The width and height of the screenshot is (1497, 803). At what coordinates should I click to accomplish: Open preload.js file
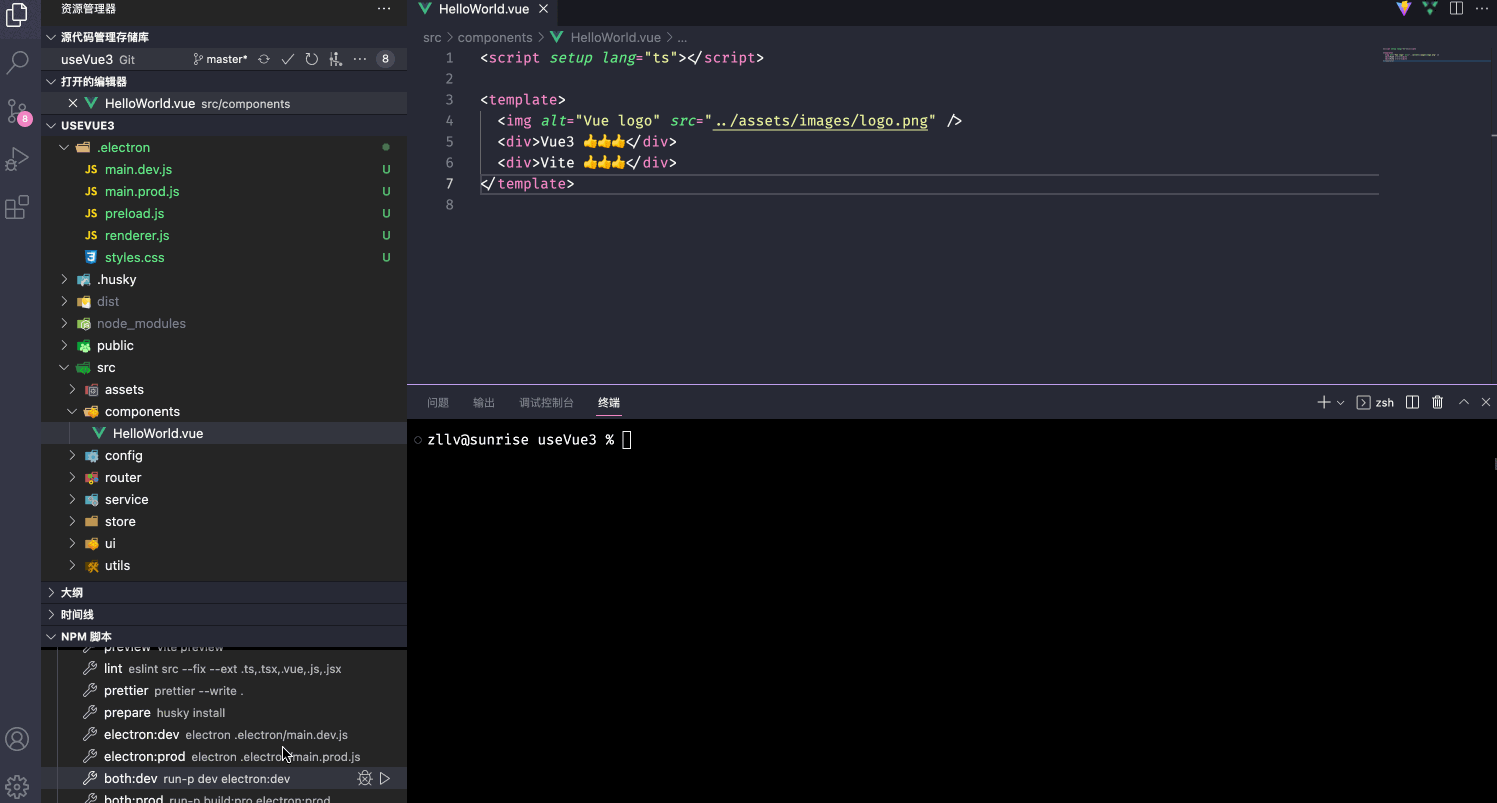tap(224, 213)
